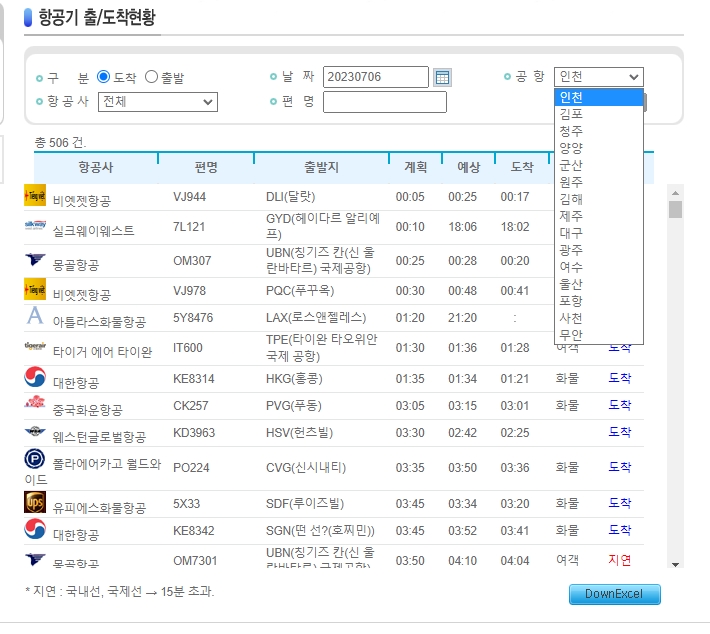Click the table scrollbar down arrow
The height and width of the screenshot is (634, 710).
tap(675, 564)
